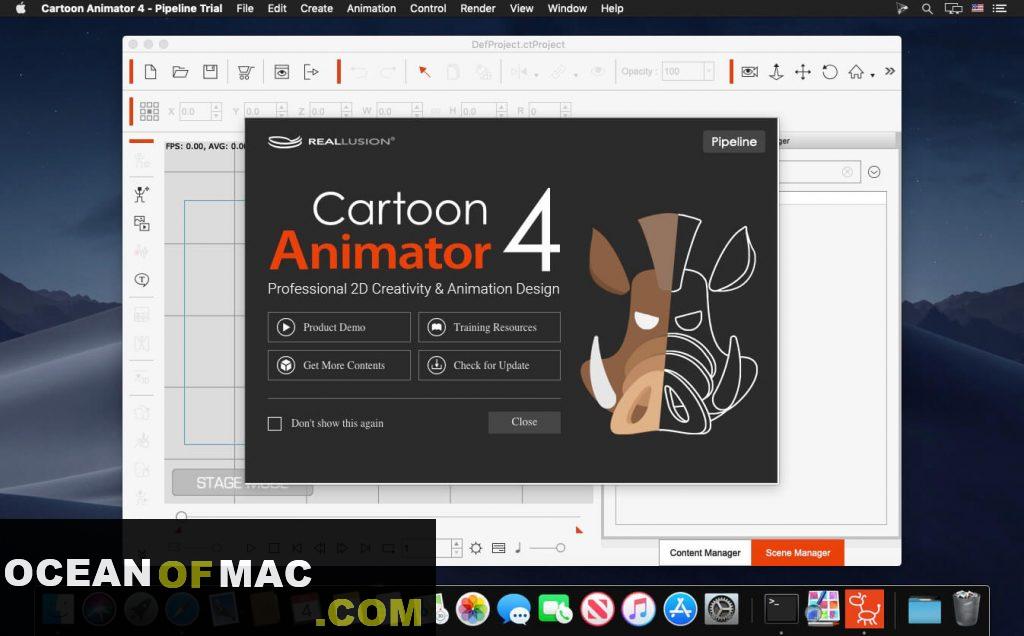The height and width of the screenshot is (636, 1024).
Task: Open the marketplace shopping cart icon
Action: coord(246,72)
